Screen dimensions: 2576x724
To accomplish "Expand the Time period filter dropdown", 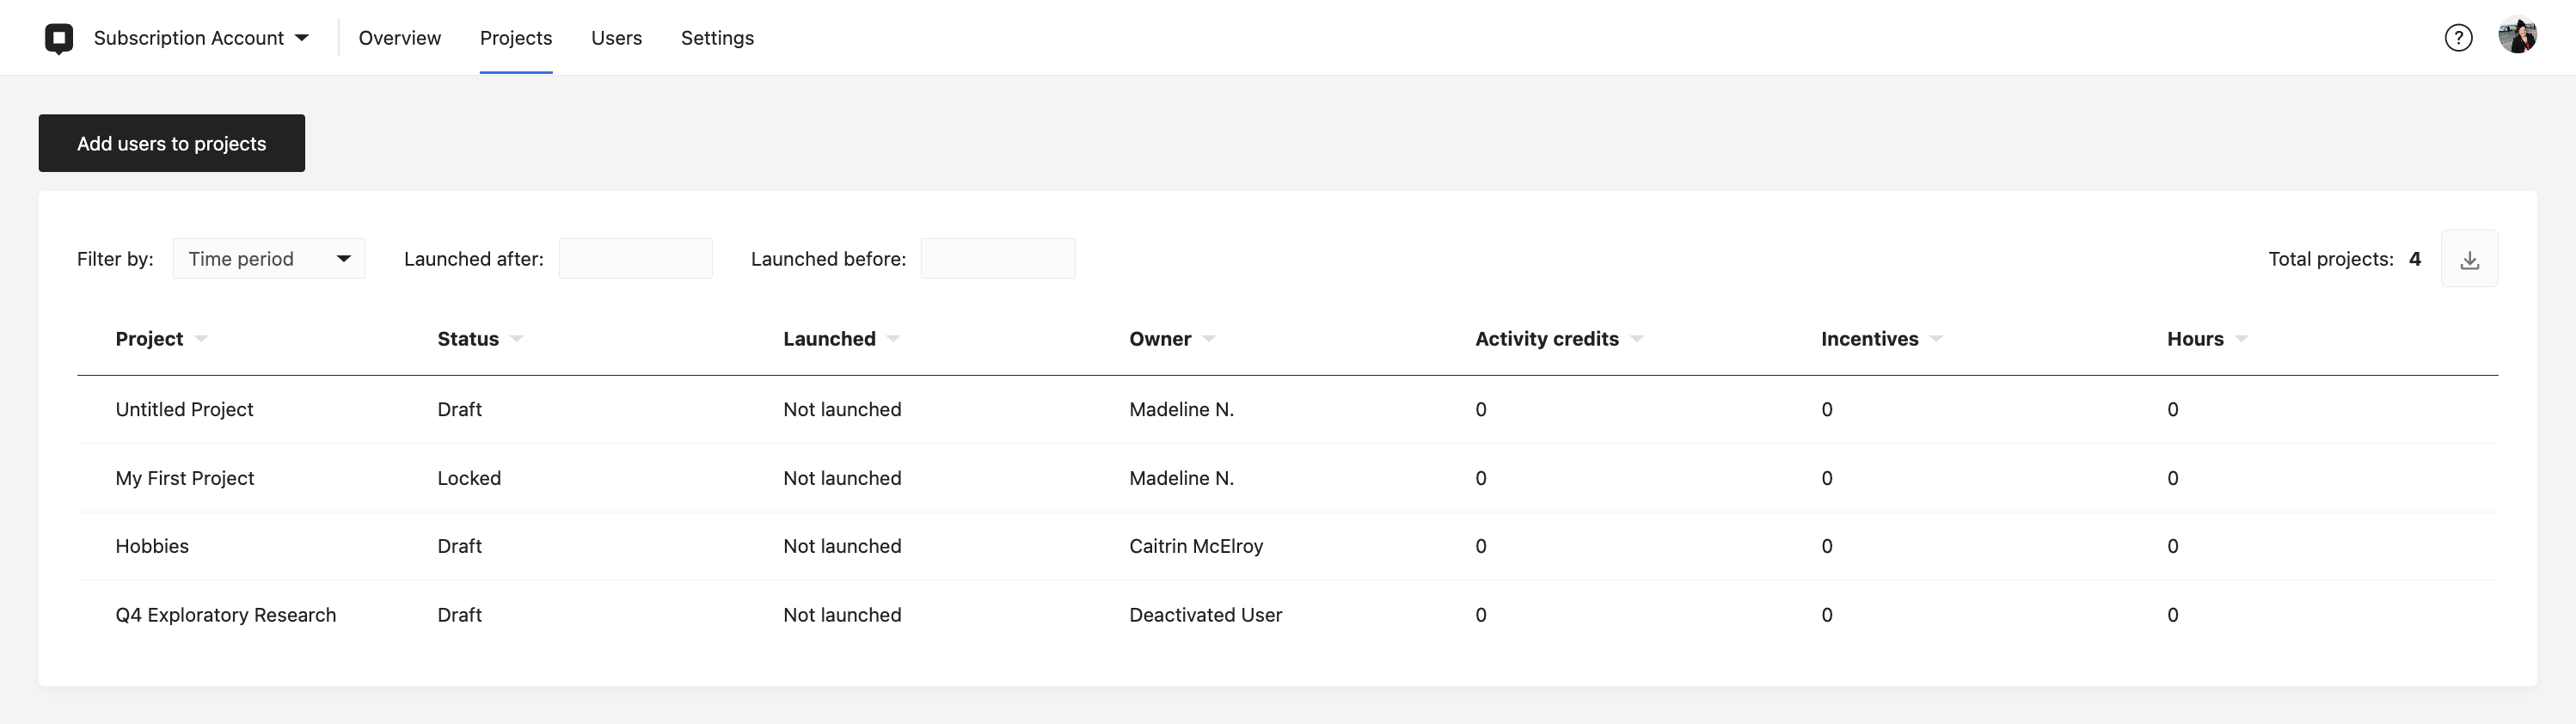I will 269,259.
